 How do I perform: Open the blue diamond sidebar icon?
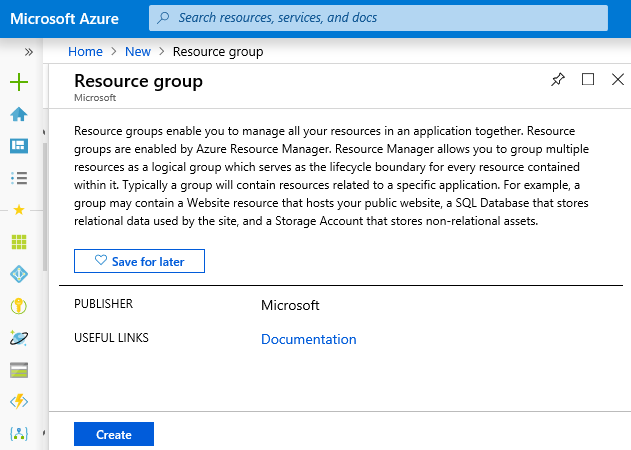coord(19,274)
